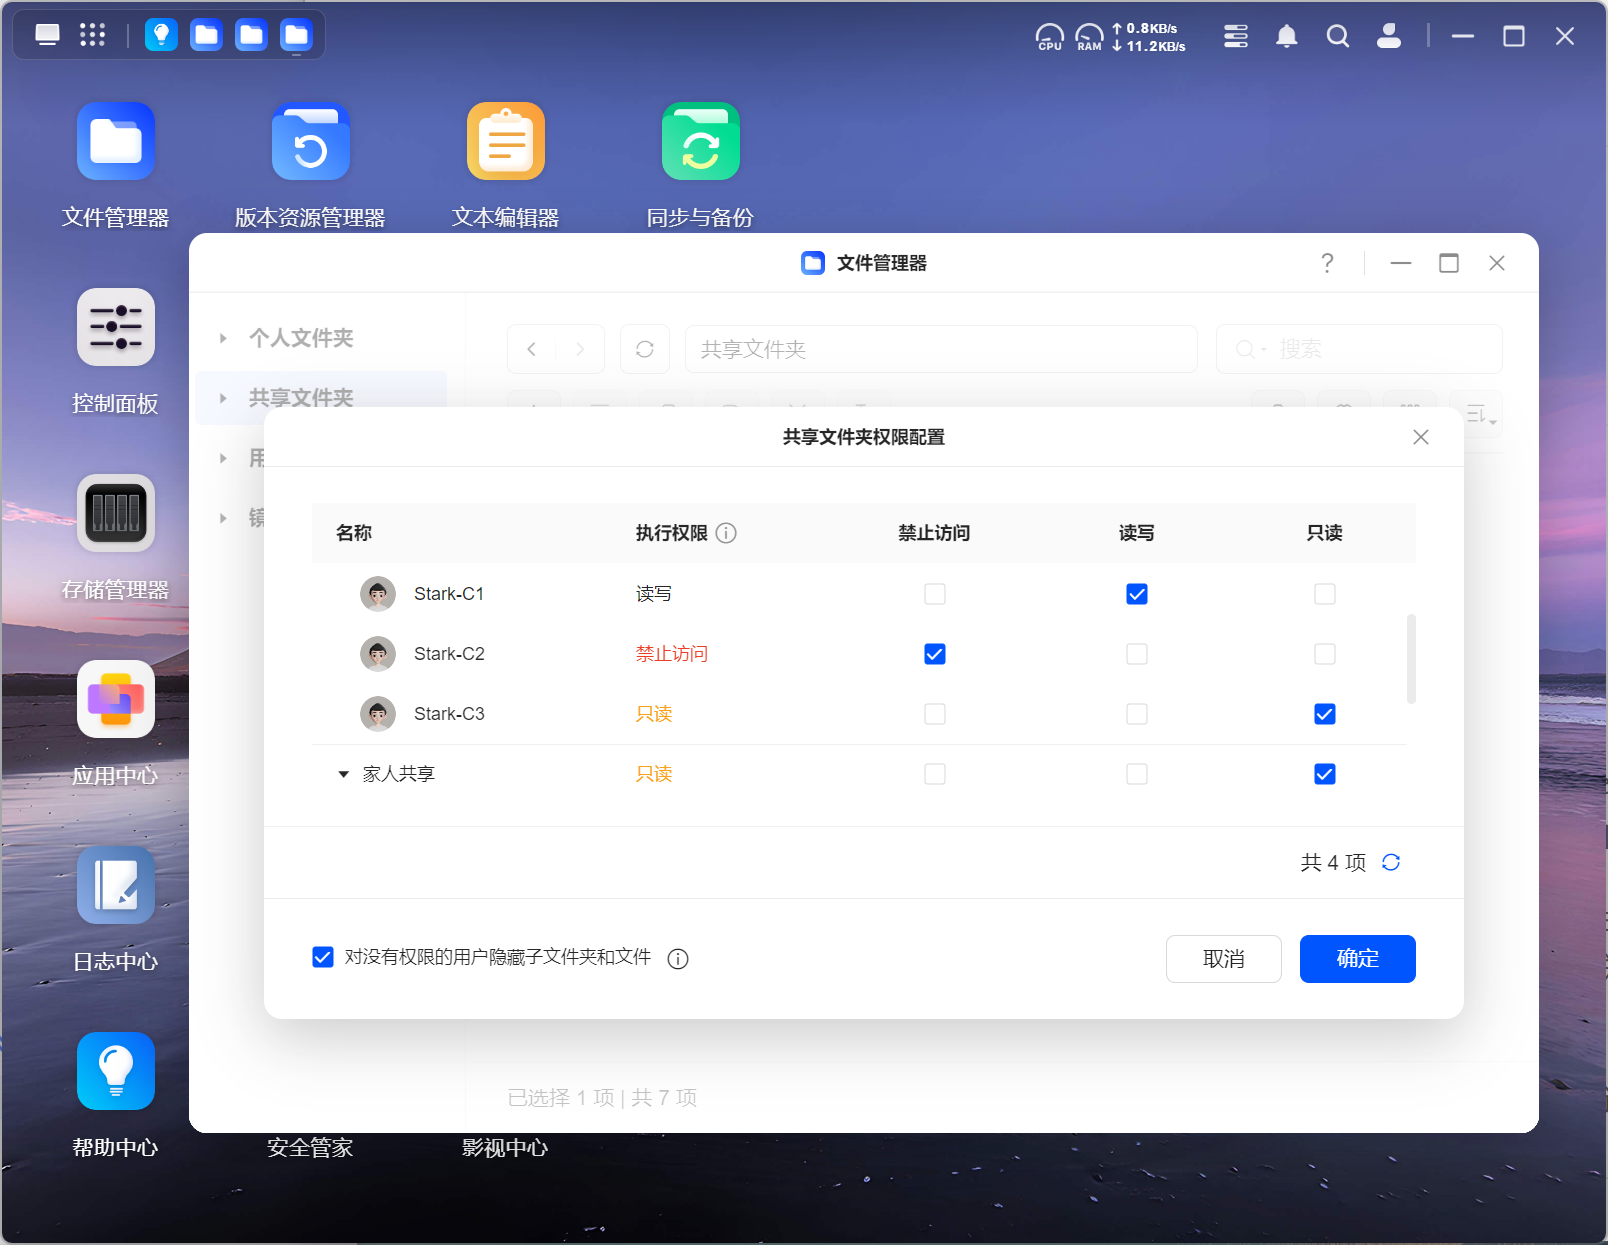Check 读写 for 家人共享 group
Viewport: 1608px width, 1245px height.
pos(1137,774)
